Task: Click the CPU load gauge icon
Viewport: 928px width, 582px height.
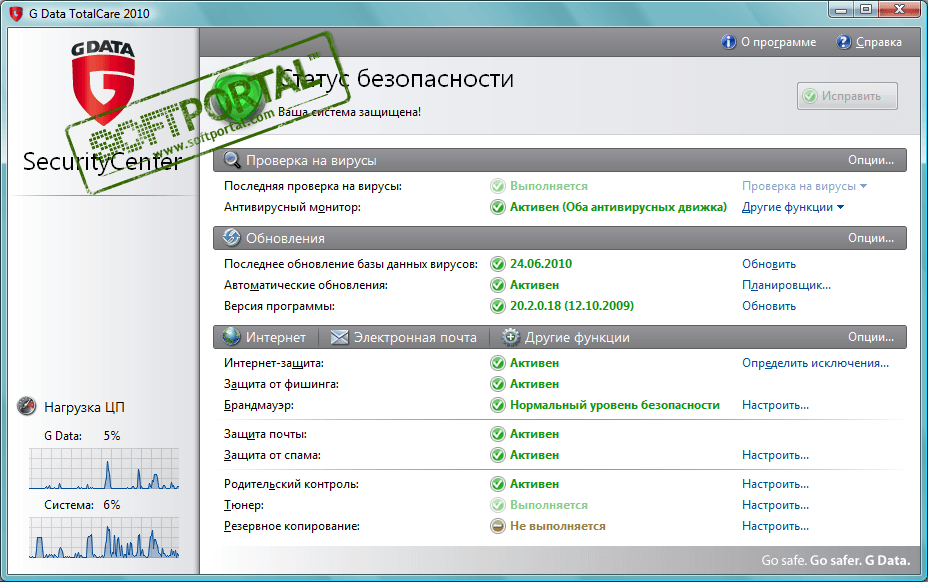Action: point(27,406)
